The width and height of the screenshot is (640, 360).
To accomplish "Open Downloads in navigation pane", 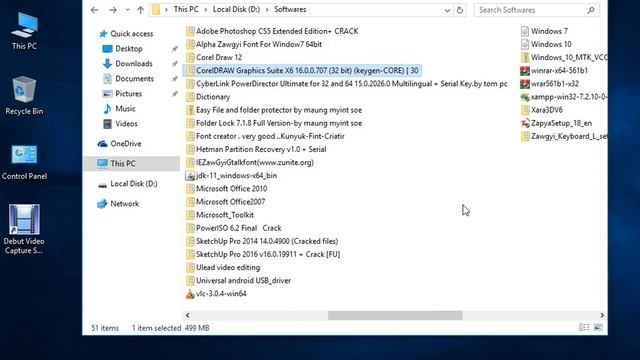I will [127, 64].
